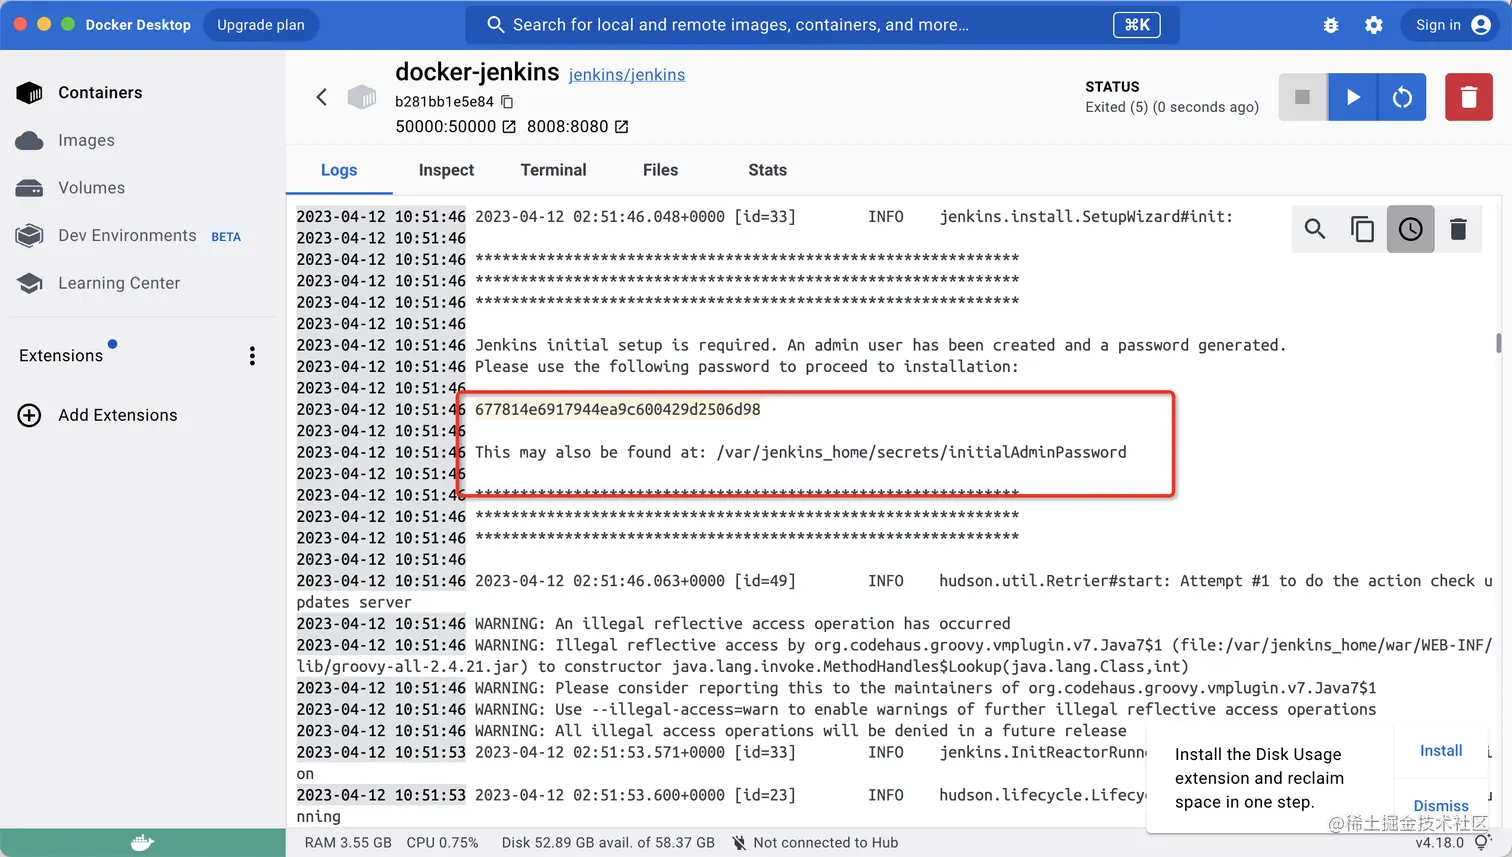Click the Docker whale status icon
This screenshot has width=1512, height=857.
tap(142, 843)
